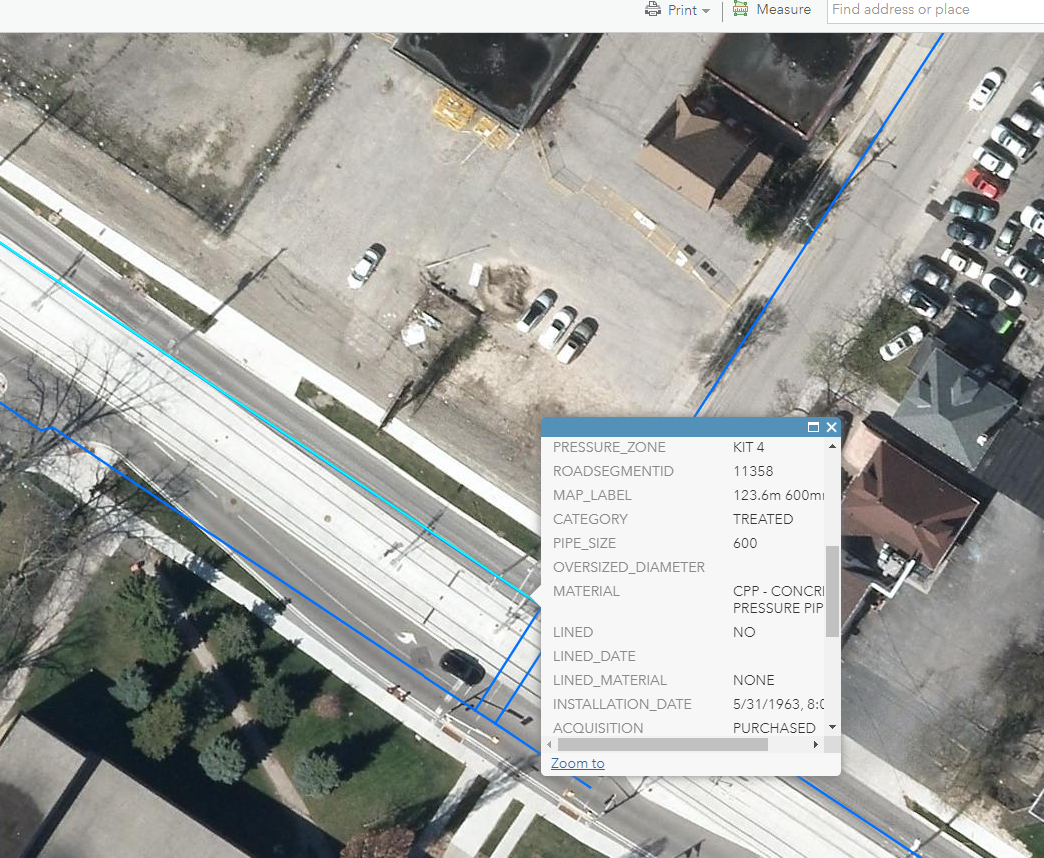
Task: Open the Measure tool by its label
Action: [783, 10]
